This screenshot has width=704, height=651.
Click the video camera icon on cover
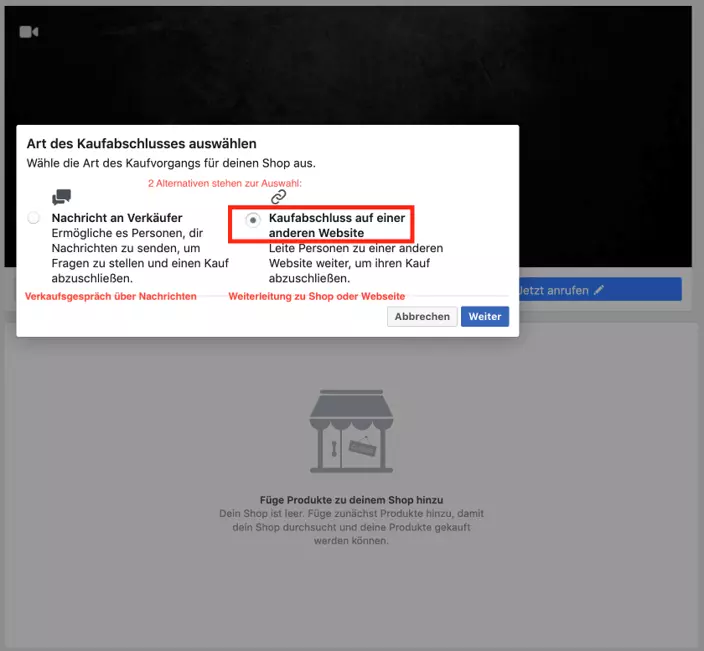[29, 32]
